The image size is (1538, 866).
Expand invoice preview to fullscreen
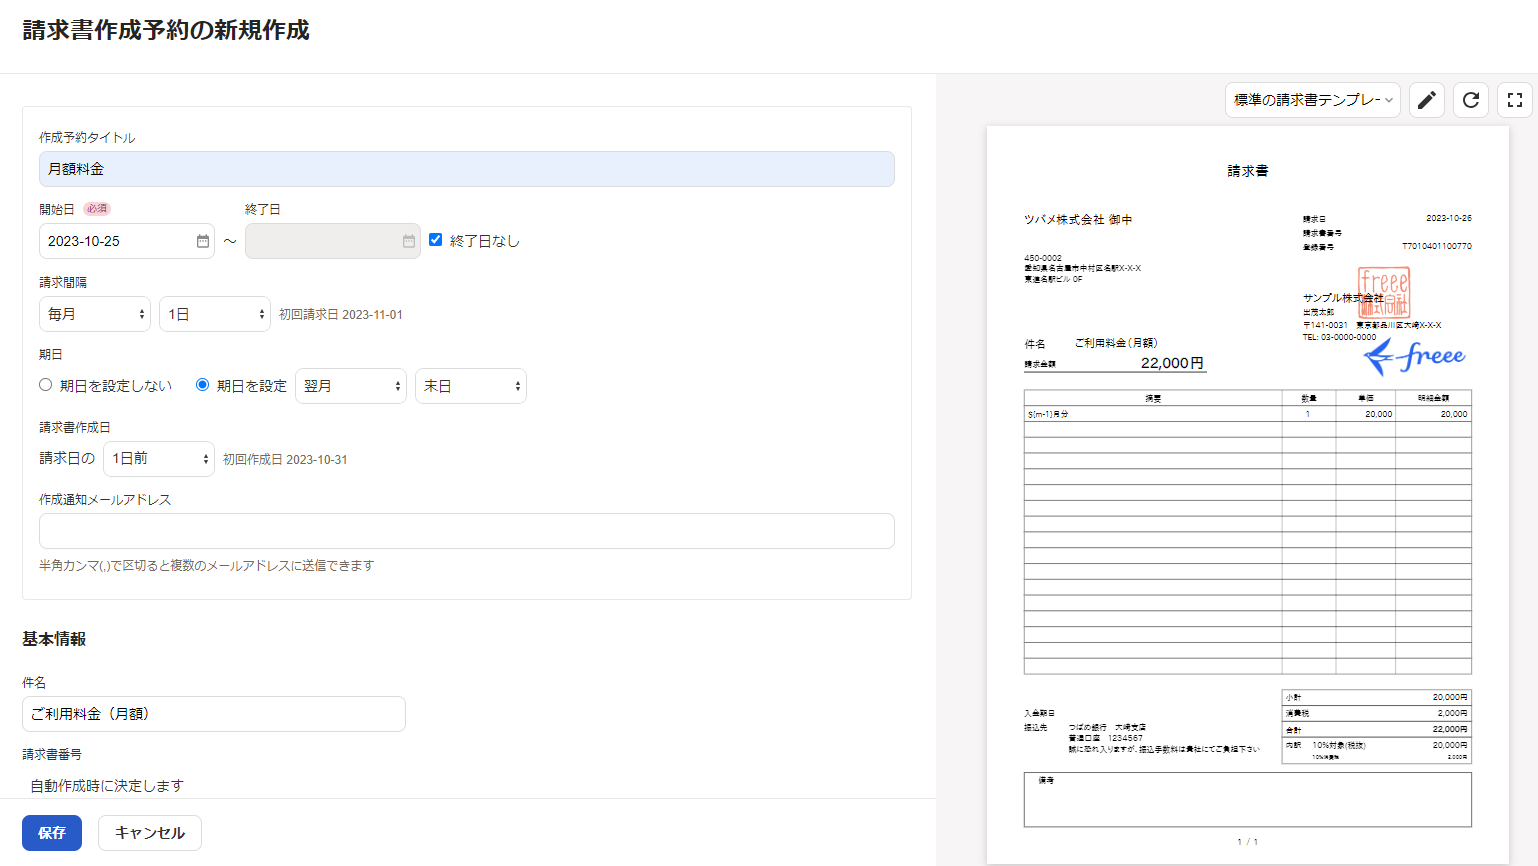coord(1515,100)
